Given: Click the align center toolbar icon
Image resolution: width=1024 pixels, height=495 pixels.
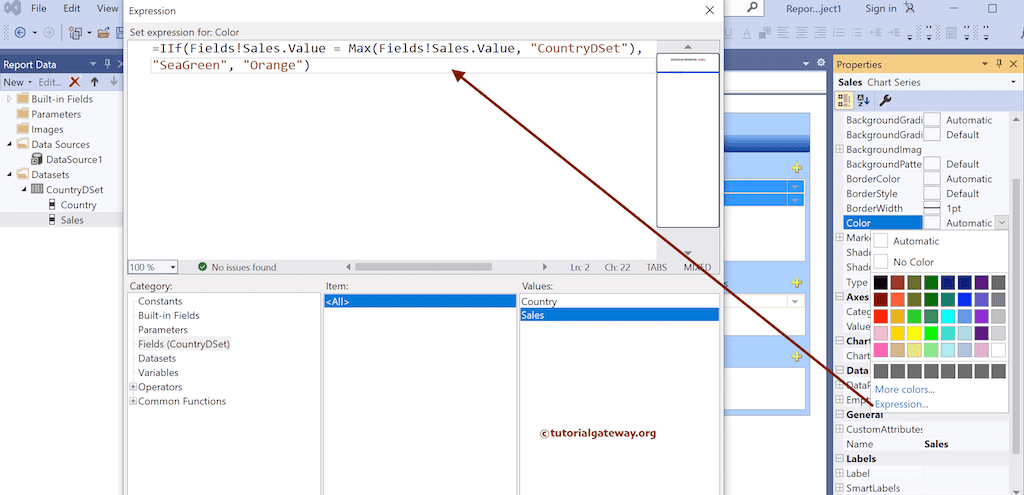Looking at the screenshot, I should [801, 32].
